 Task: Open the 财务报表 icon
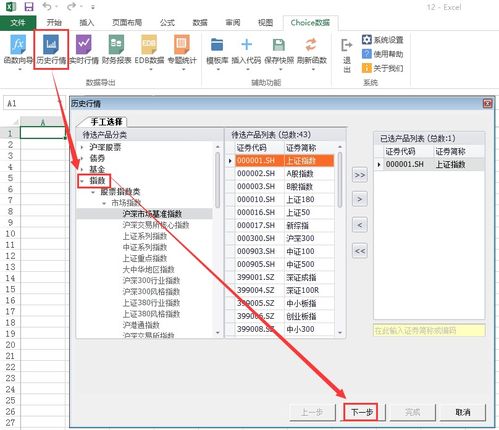[x=116, y=44]
